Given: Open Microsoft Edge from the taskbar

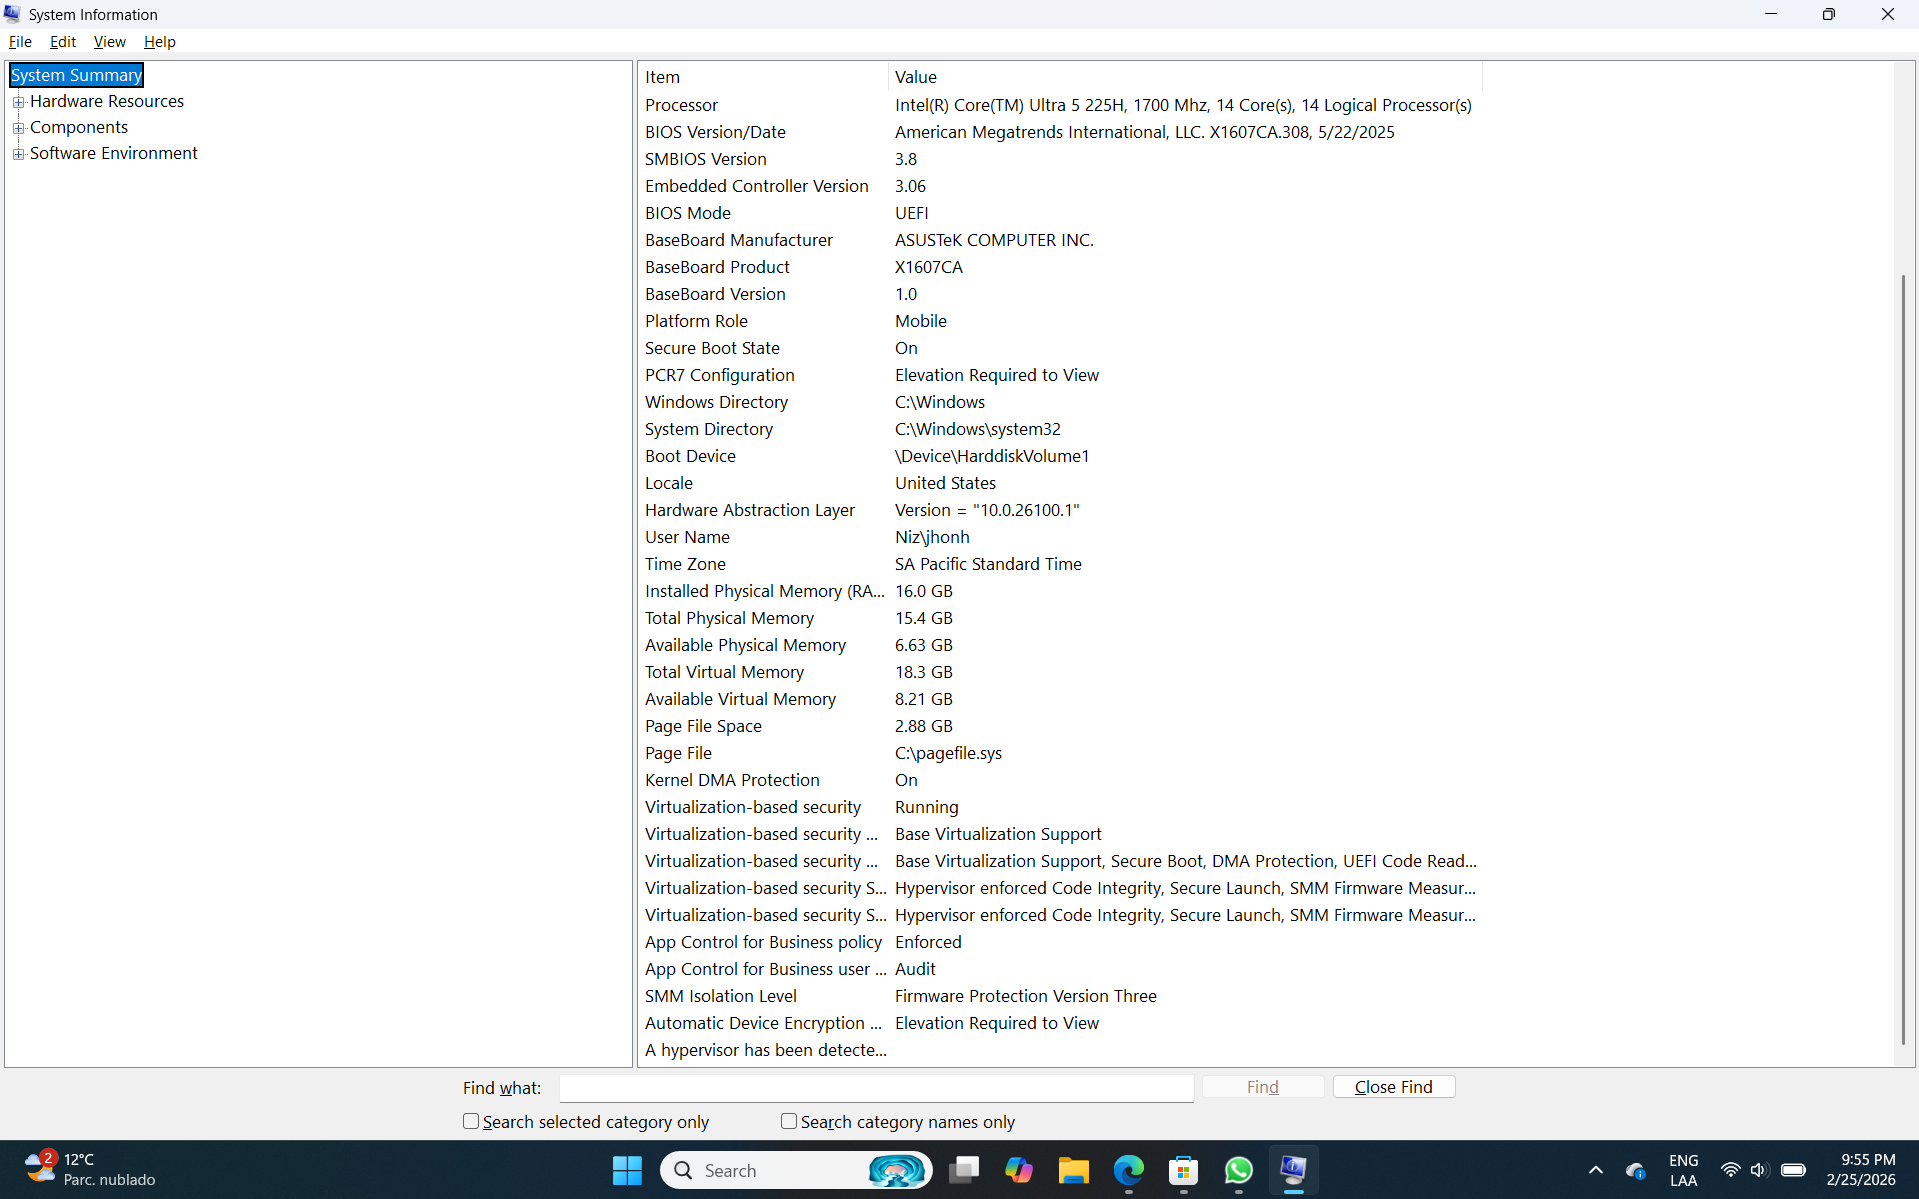Looking at the screenshot, I should [x=1129, y=1170].
